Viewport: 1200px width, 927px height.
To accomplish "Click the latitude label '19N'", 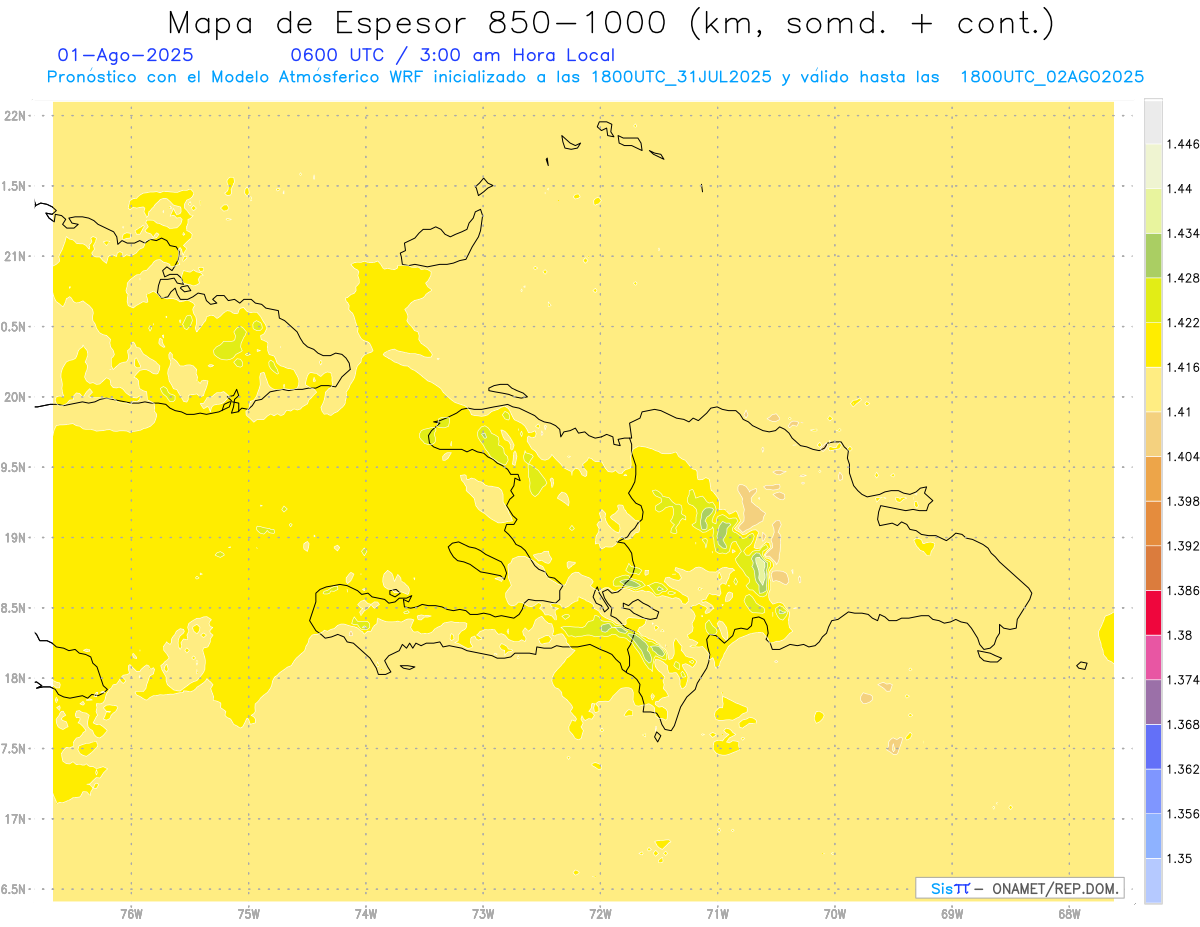I will click(x=16, y=538).
